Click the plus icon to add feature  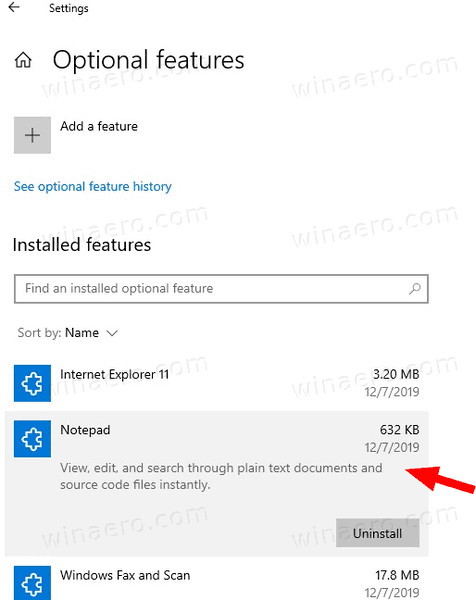point(32,135)
